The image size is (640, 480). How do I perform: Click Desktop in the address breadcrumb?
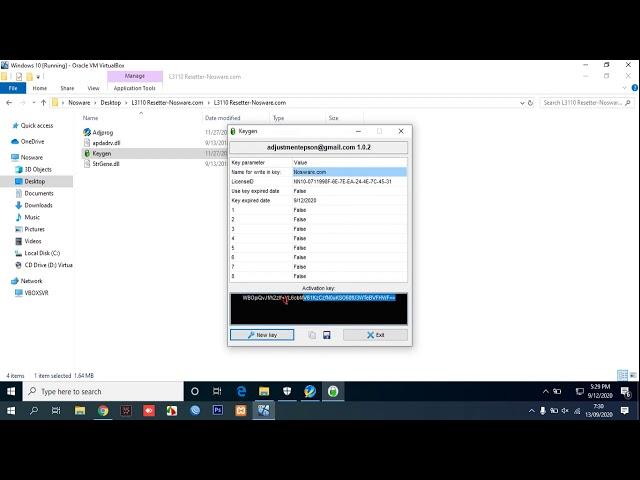tap(111, 102)
